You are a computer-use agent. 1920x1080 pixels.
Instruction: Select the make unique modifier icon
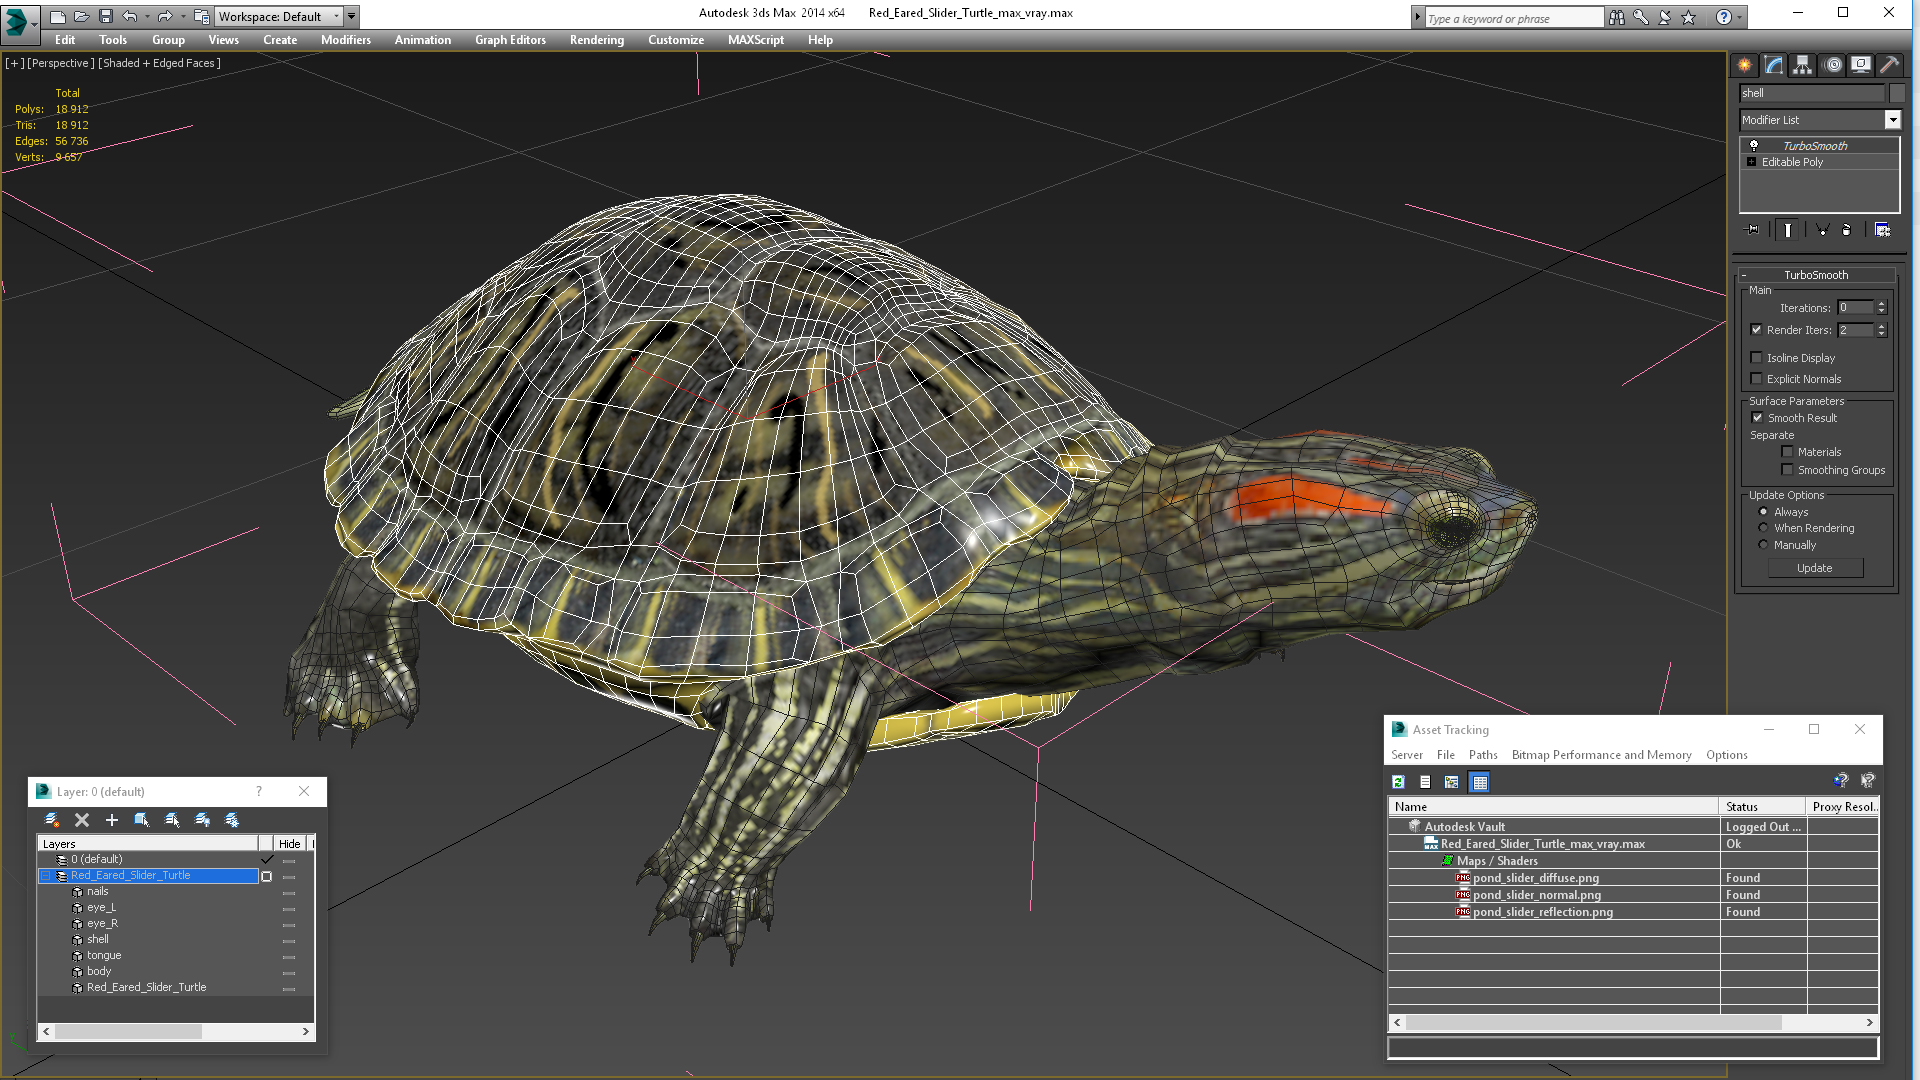click(1818, 229)
